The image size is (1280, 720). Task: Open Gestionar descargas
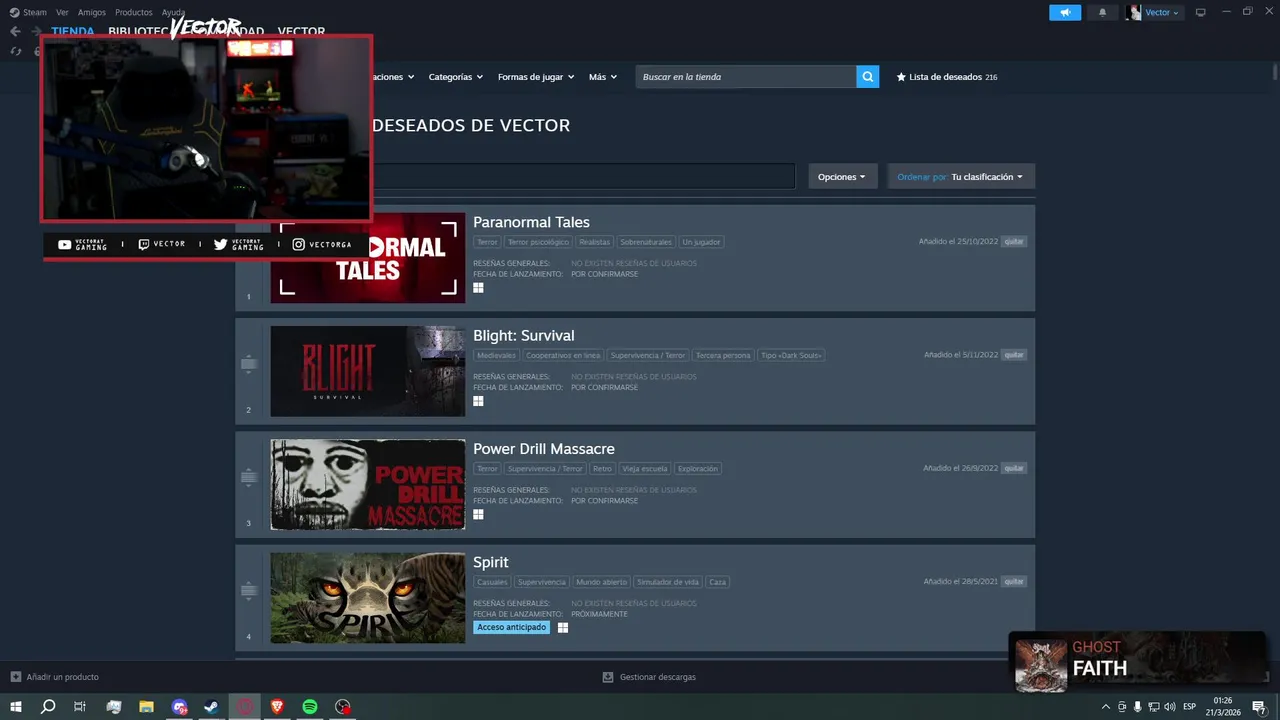pyautogui.click(x=649, y=677)
